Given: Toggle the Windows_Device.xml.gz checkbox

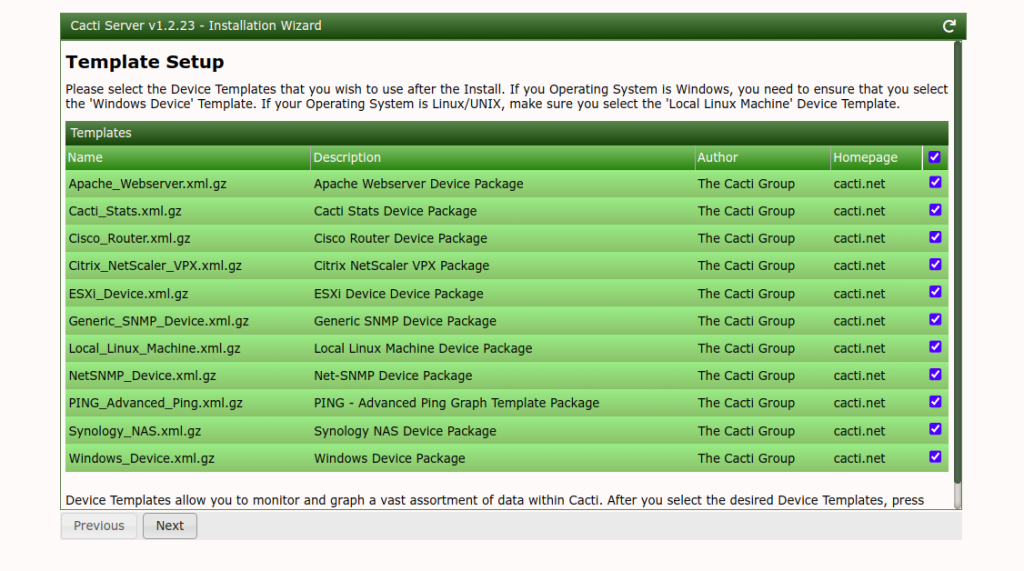Looking at the screenshot, I should (935, 457).
